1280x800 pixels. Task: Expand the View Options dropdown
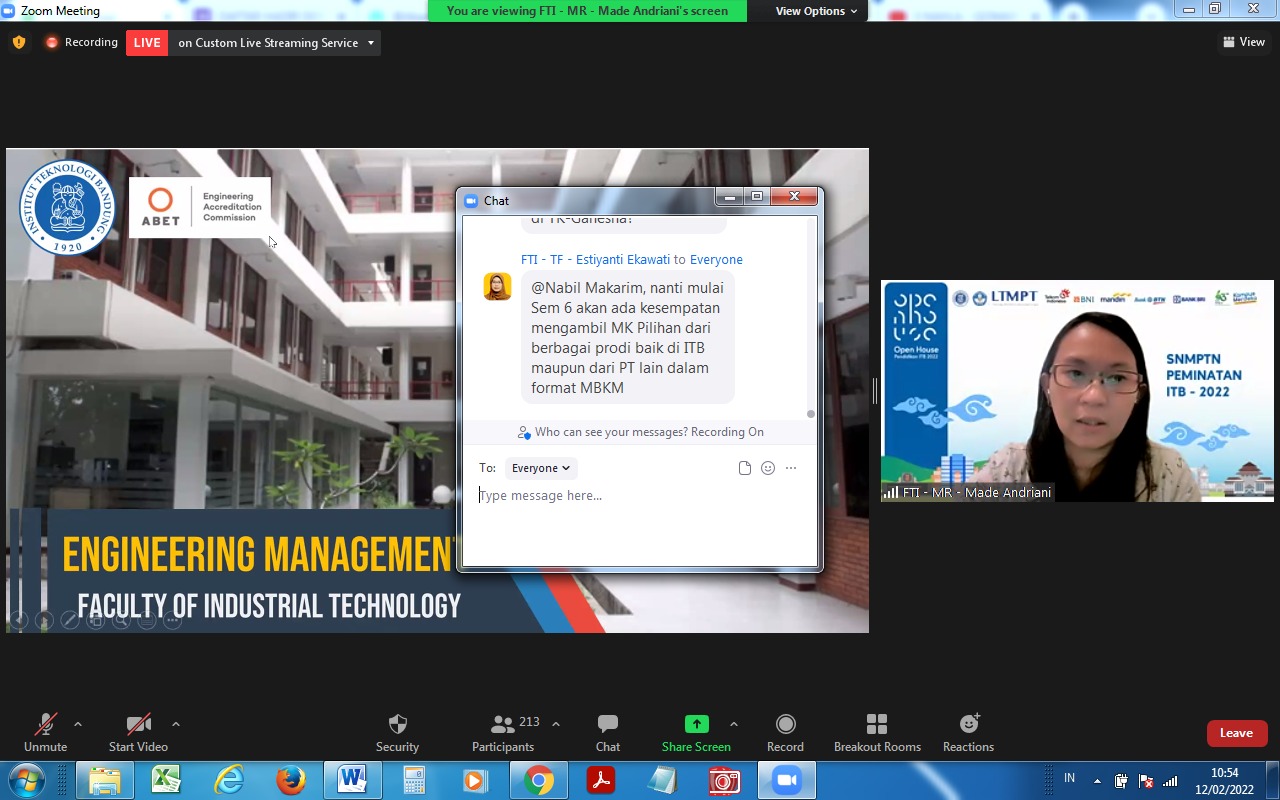[x=816, y=11]
